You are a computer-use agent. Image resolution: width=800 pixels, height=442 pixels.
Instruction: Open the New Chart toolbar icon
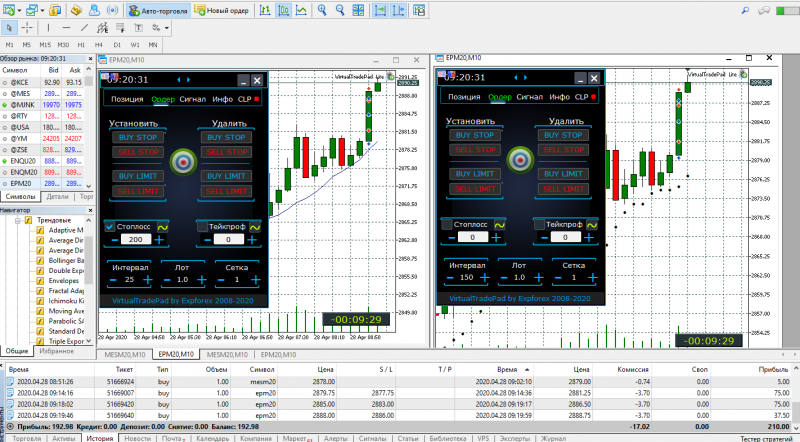[9, 10]
